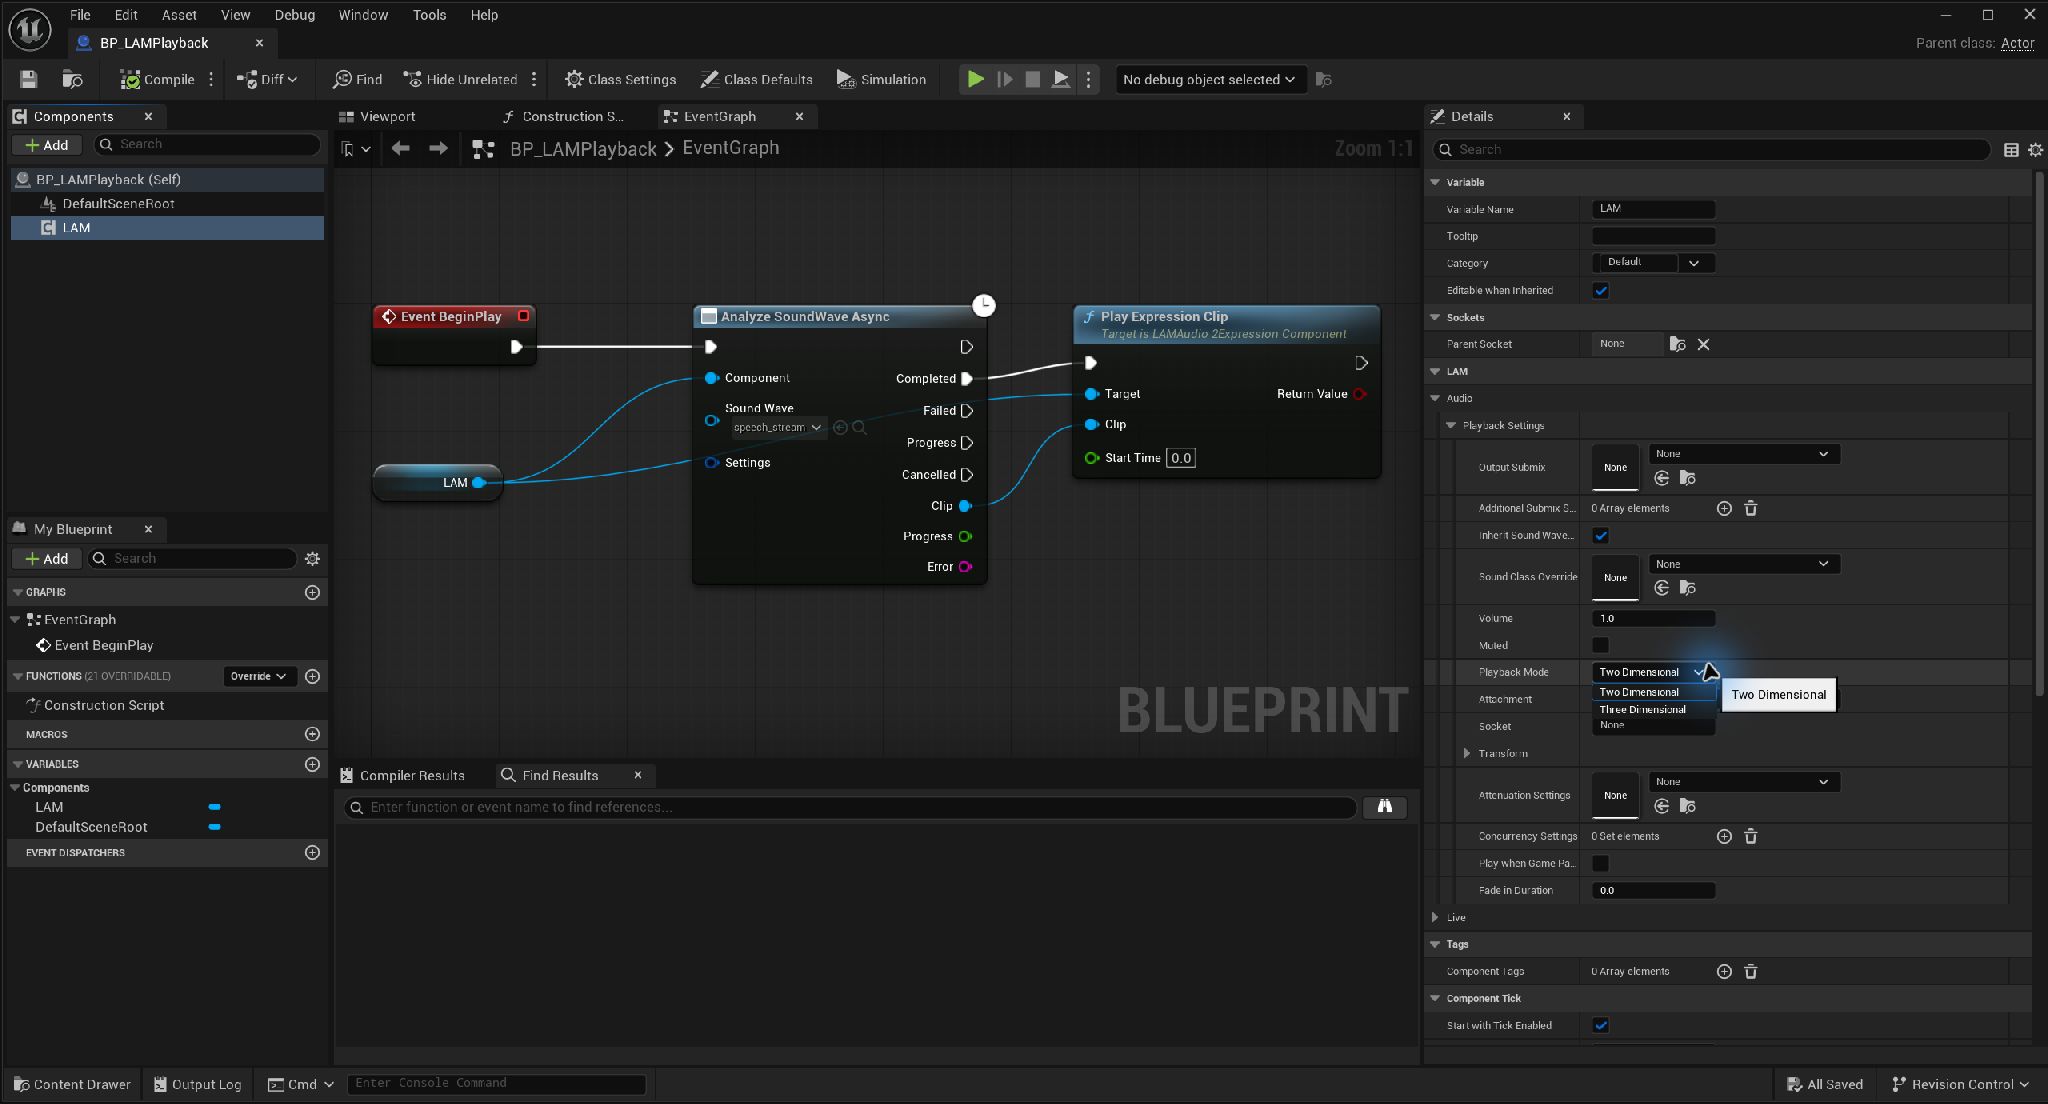
Task: Click the frame skip button beside Play
Action: click(x=1005, y=79)
